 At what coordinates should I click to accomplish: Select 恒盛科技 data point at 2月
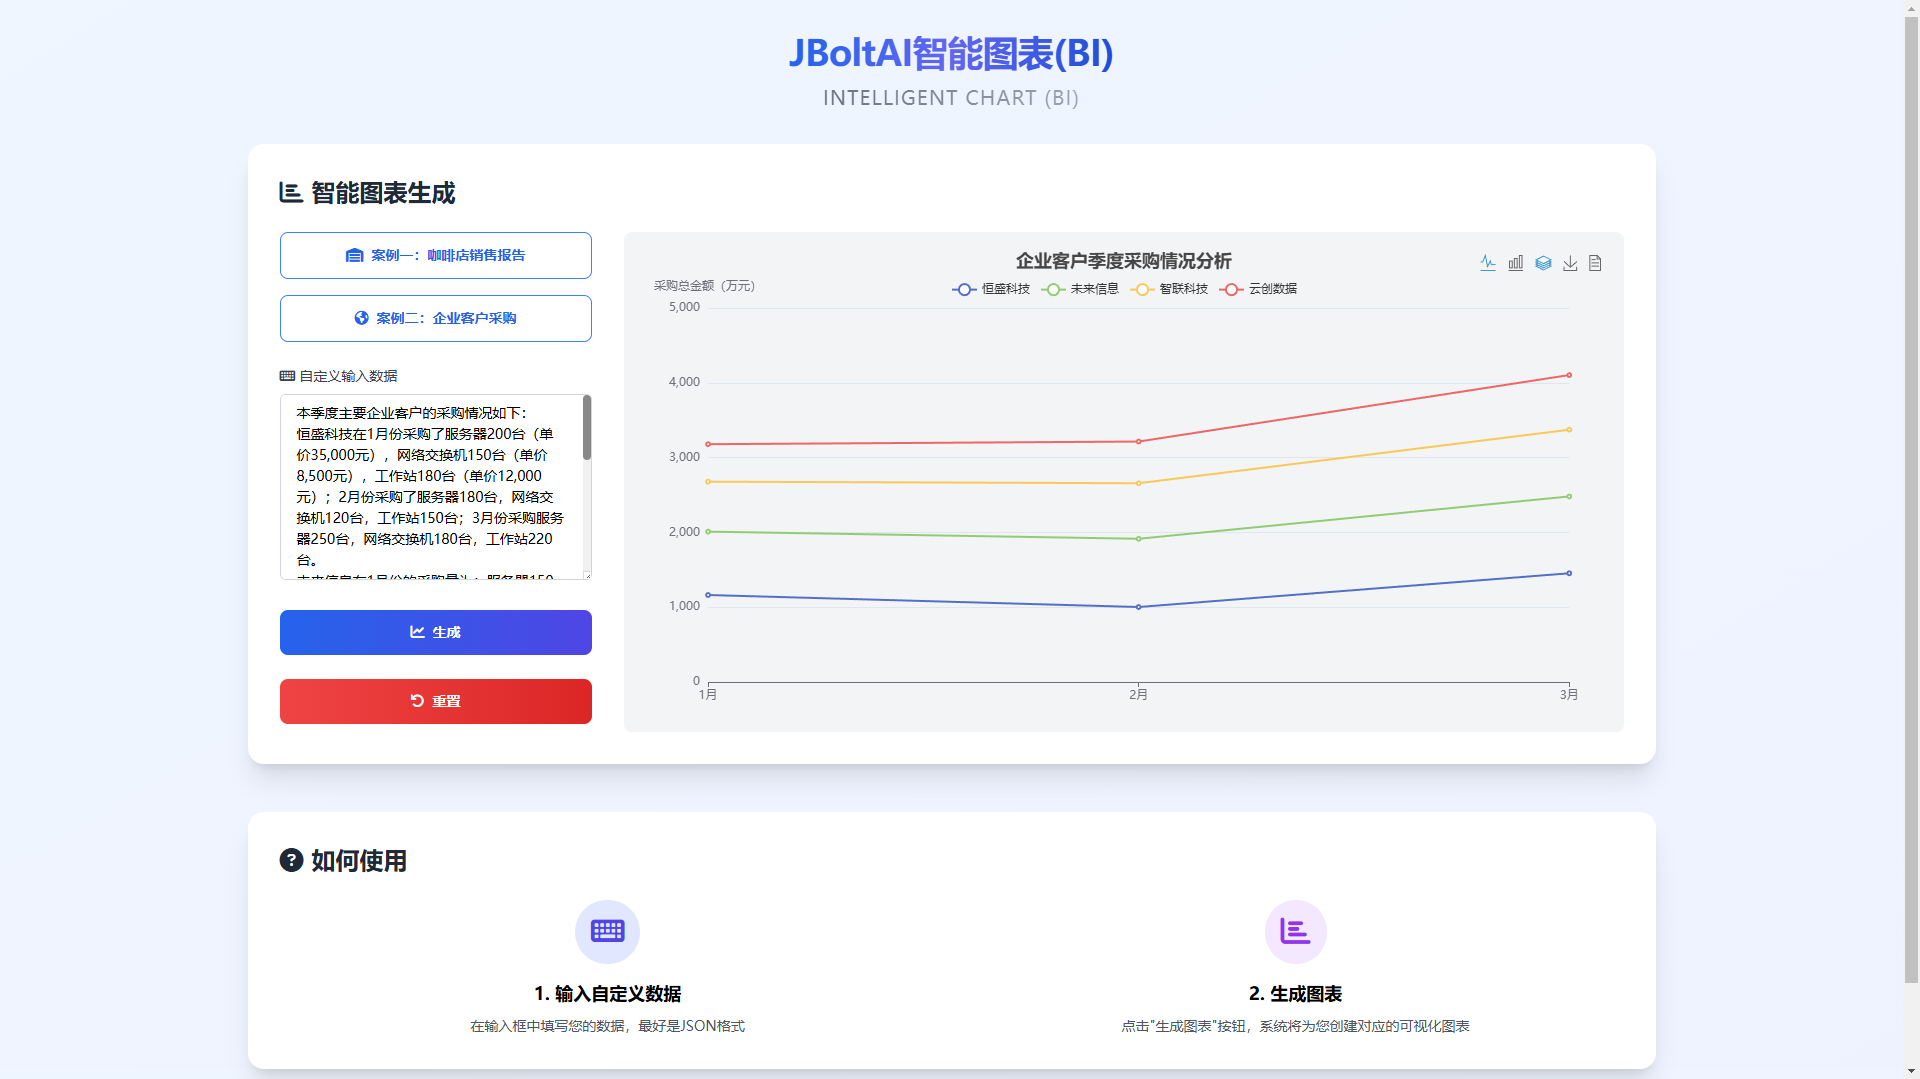click(x=1138, y=607)
